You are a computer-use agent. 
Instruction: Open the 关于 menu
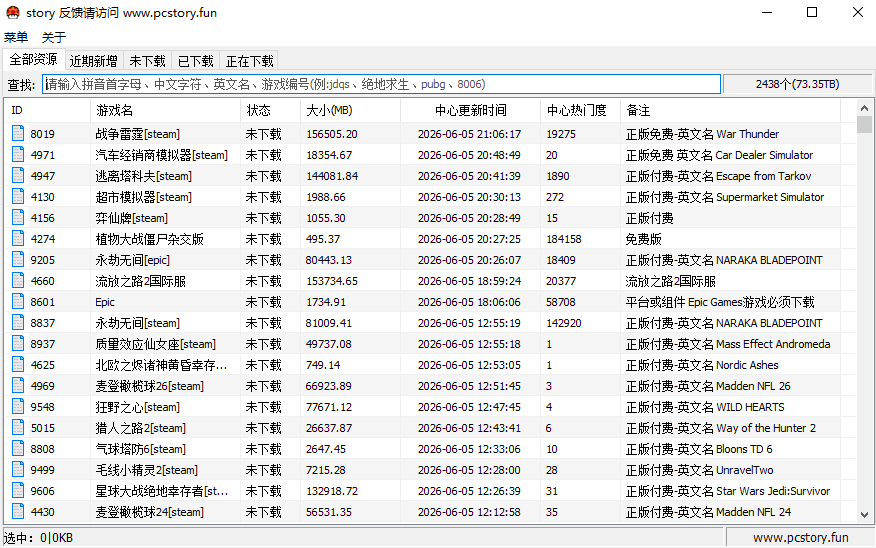[54, 37]
